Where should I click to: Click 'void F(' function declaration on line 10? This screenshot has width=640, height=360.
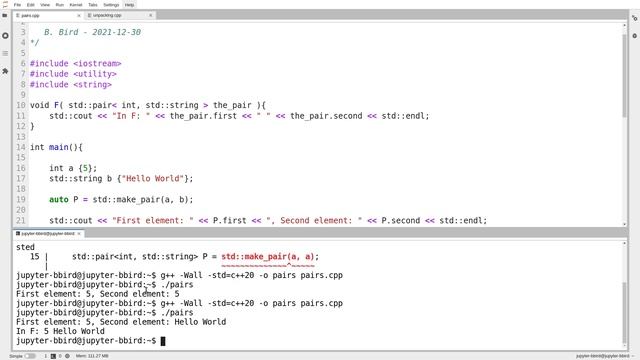tap(47, 105)
